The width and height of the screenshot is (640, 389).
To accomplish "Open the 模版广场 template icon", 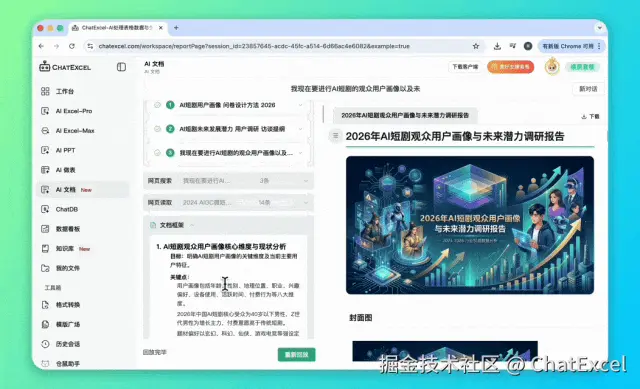I will [45, 324].
